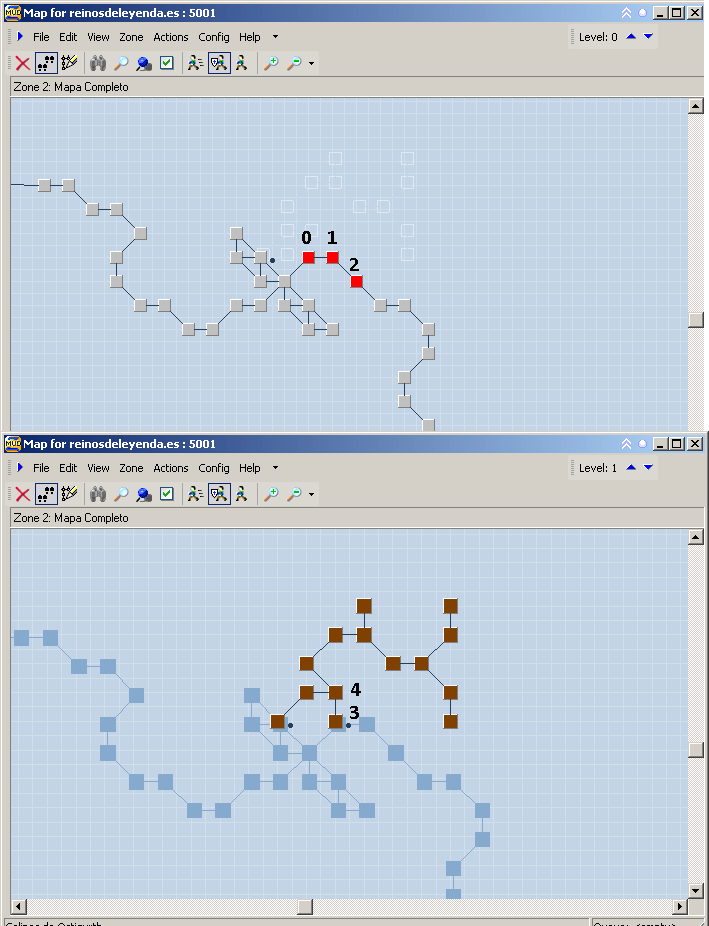
Task: Click the zoom in icon in the Level 1 window
Action: (x=271, y=494)
